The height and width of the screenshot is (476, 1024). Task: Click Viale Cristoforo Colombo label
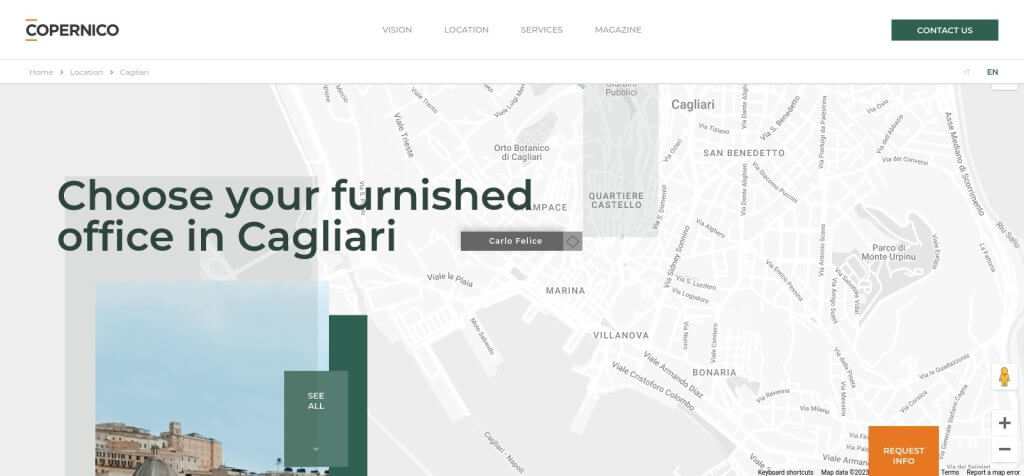[653, 385]
